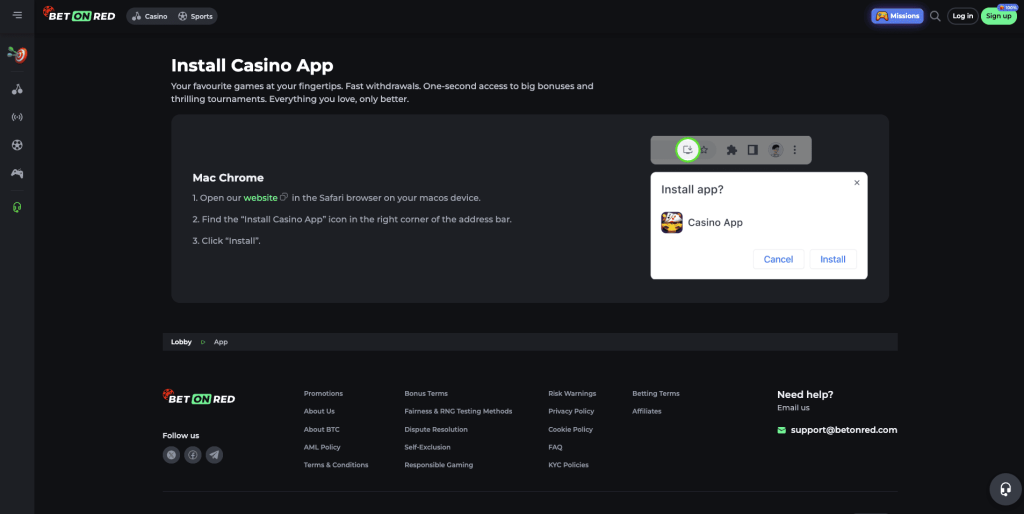
Task: Switch to the Sports header tab
Action: (195, 16)
